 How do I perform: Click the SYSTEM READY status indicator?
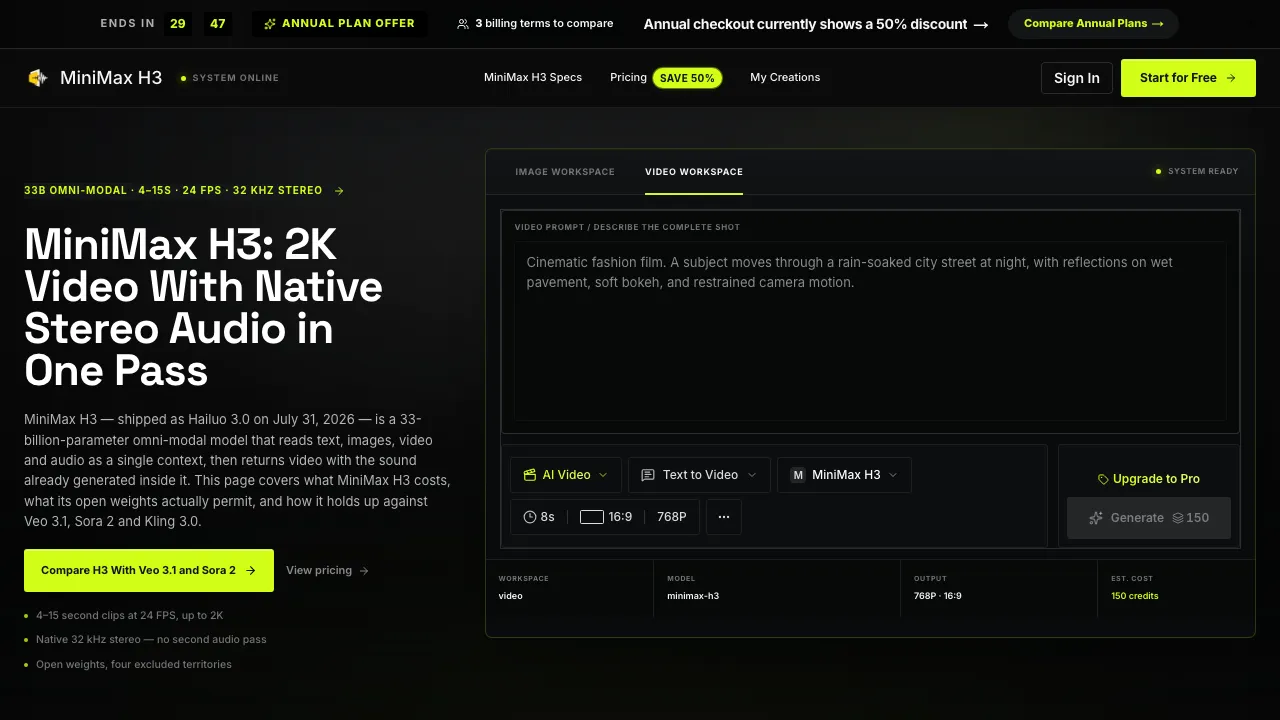tap(1197, 172)
